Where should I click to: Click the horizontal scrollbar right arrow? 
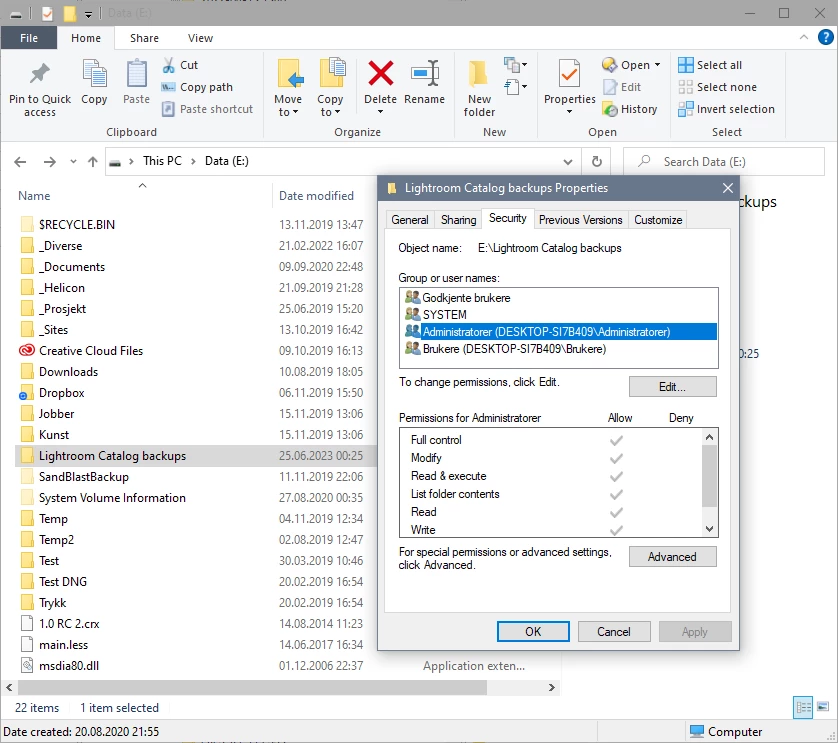coord(552,687)
